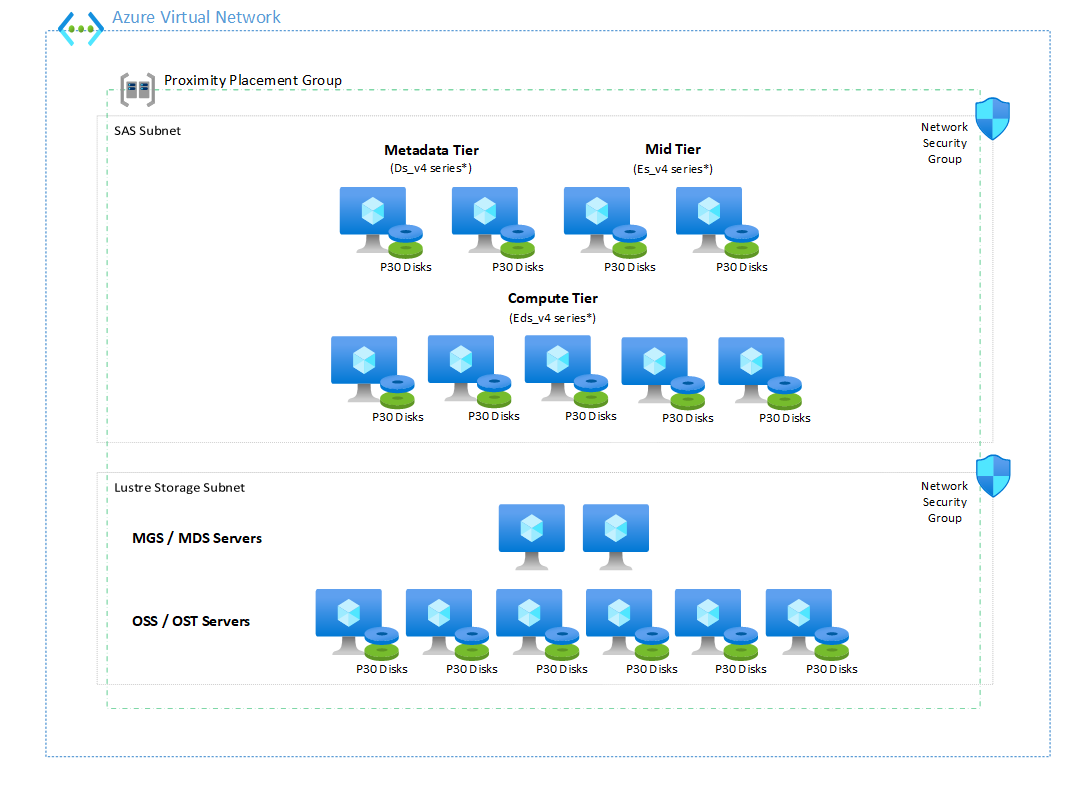Click the 'OSS / OST Servers' label

click(191, 622)
